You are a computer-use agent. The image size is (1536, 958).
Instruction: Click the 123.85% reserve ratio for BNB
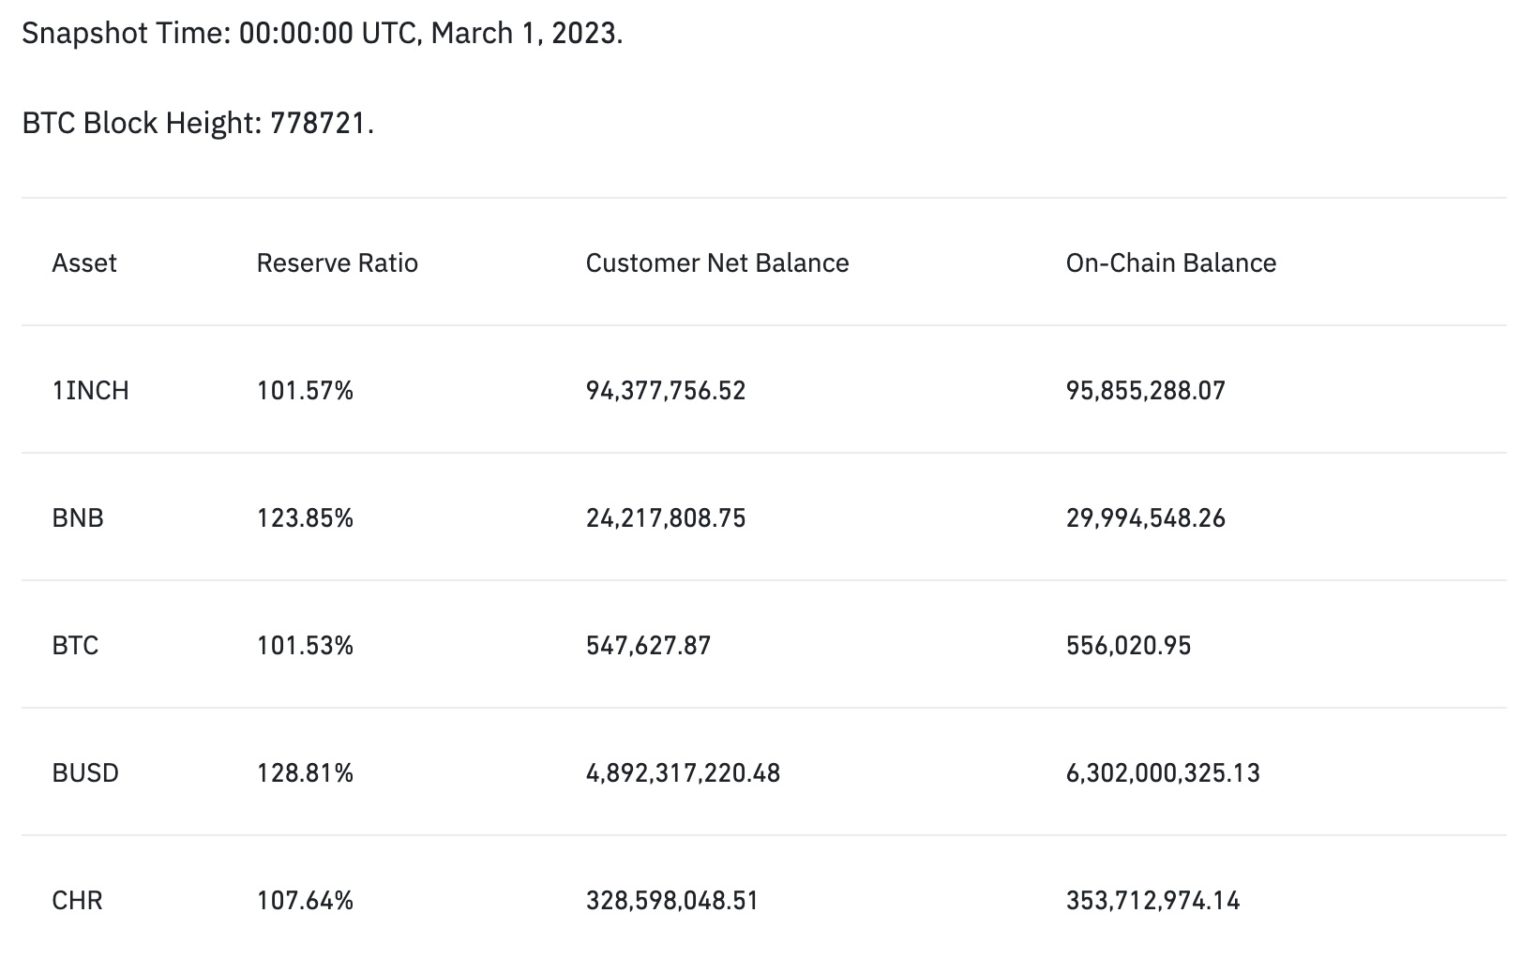[x=305, y=518]
